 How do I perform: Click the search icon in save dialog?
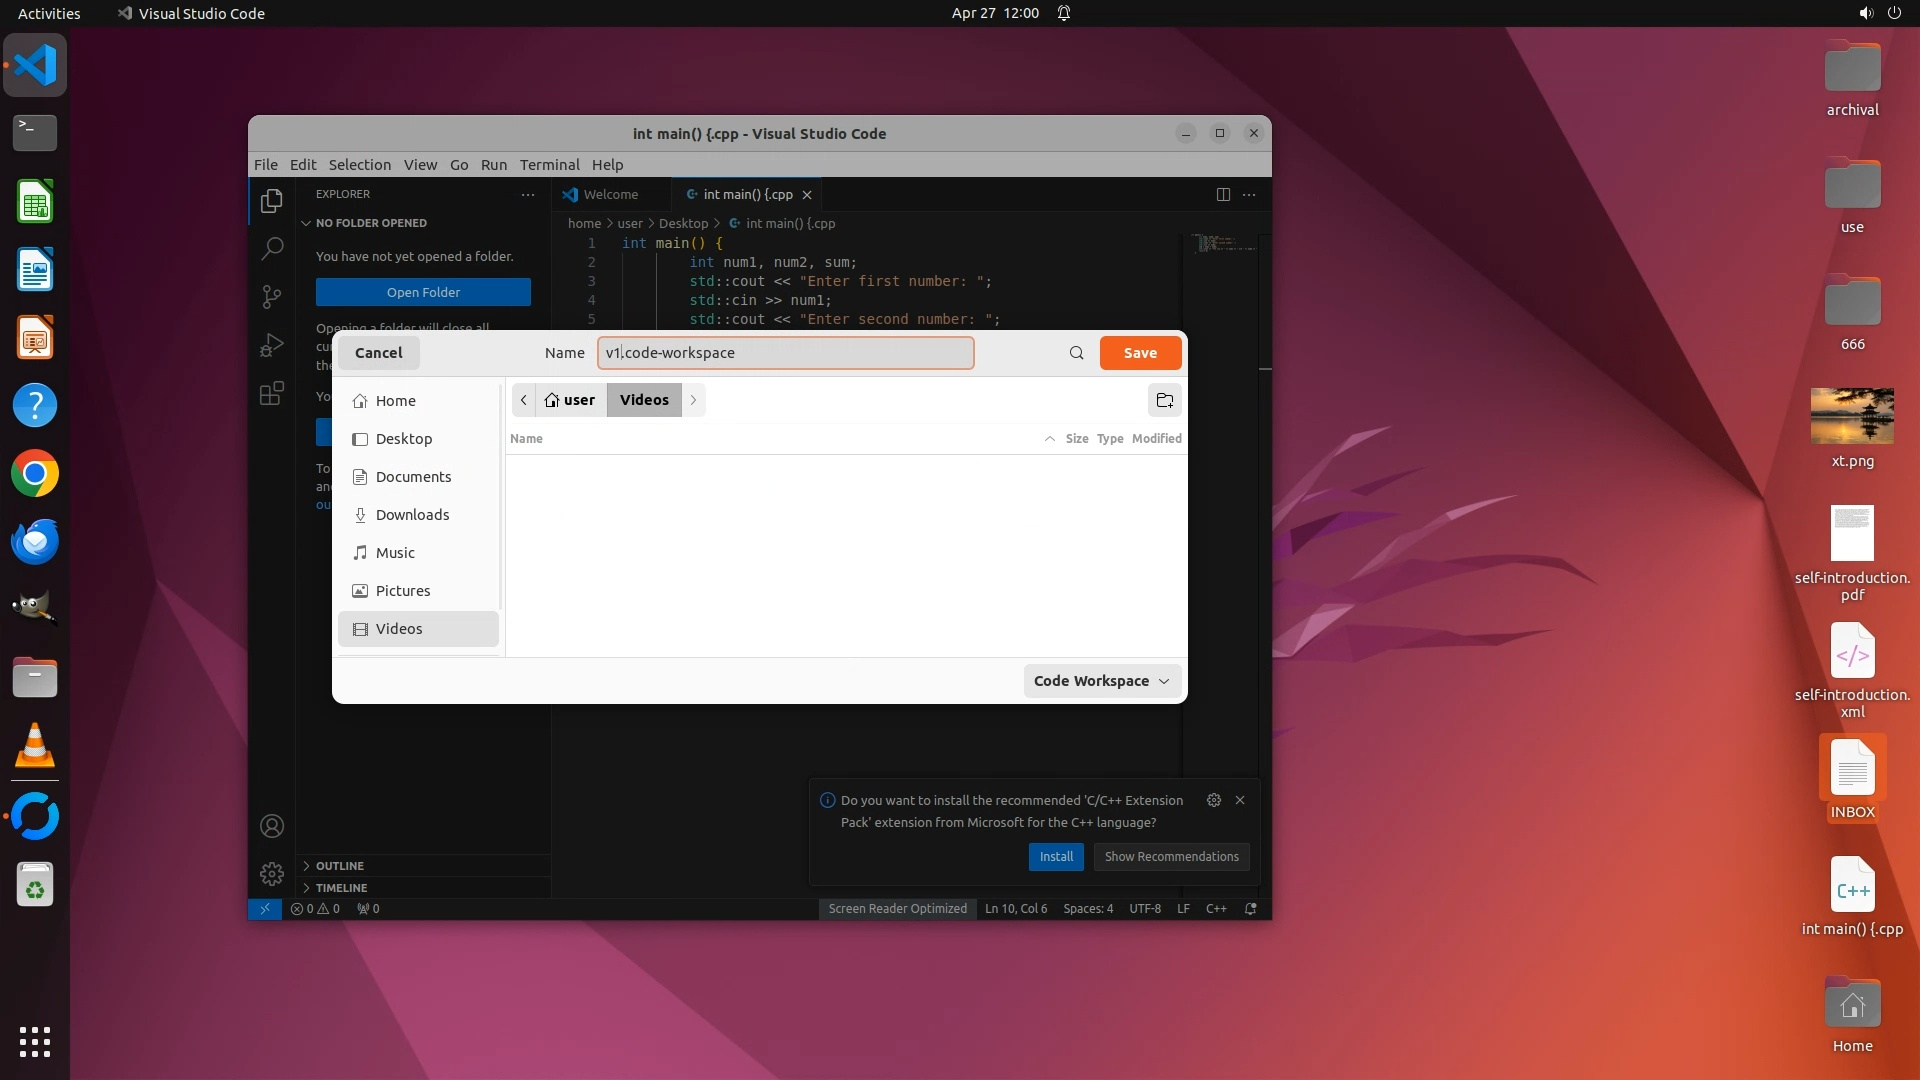1076,353
